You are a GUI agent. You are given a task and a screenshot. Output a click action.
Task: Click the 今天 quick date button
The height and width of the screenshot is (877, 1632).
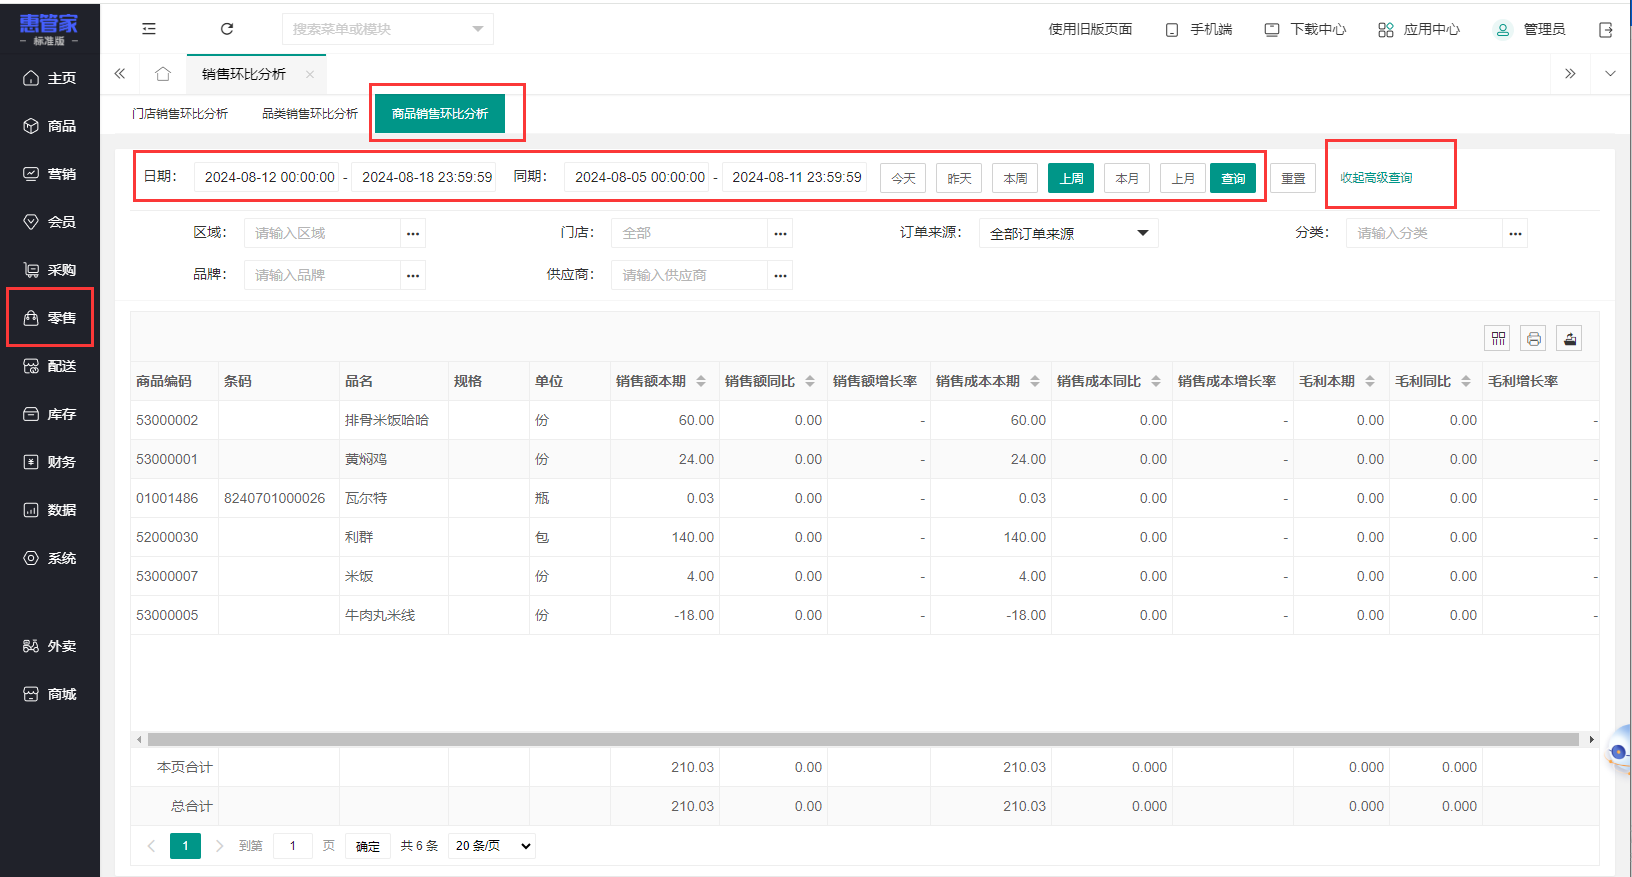(x=903, y=178)
